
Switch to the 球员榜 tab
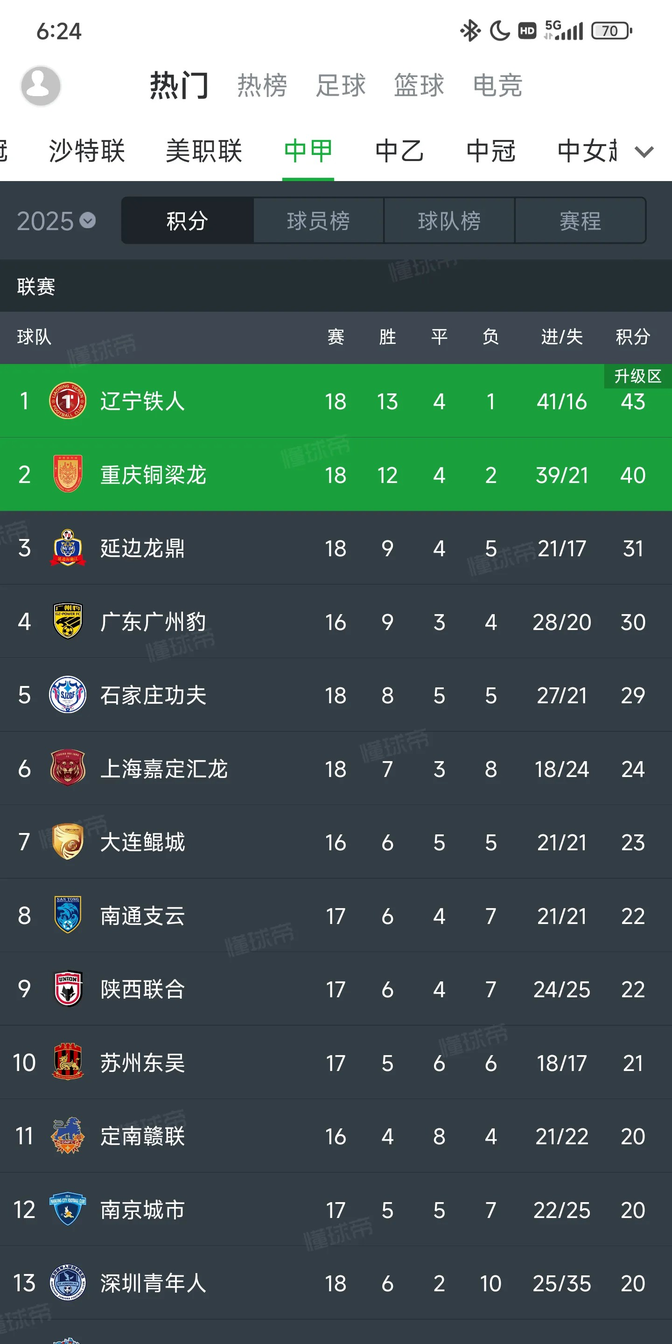pyautogui.click(x=318, y=220)
